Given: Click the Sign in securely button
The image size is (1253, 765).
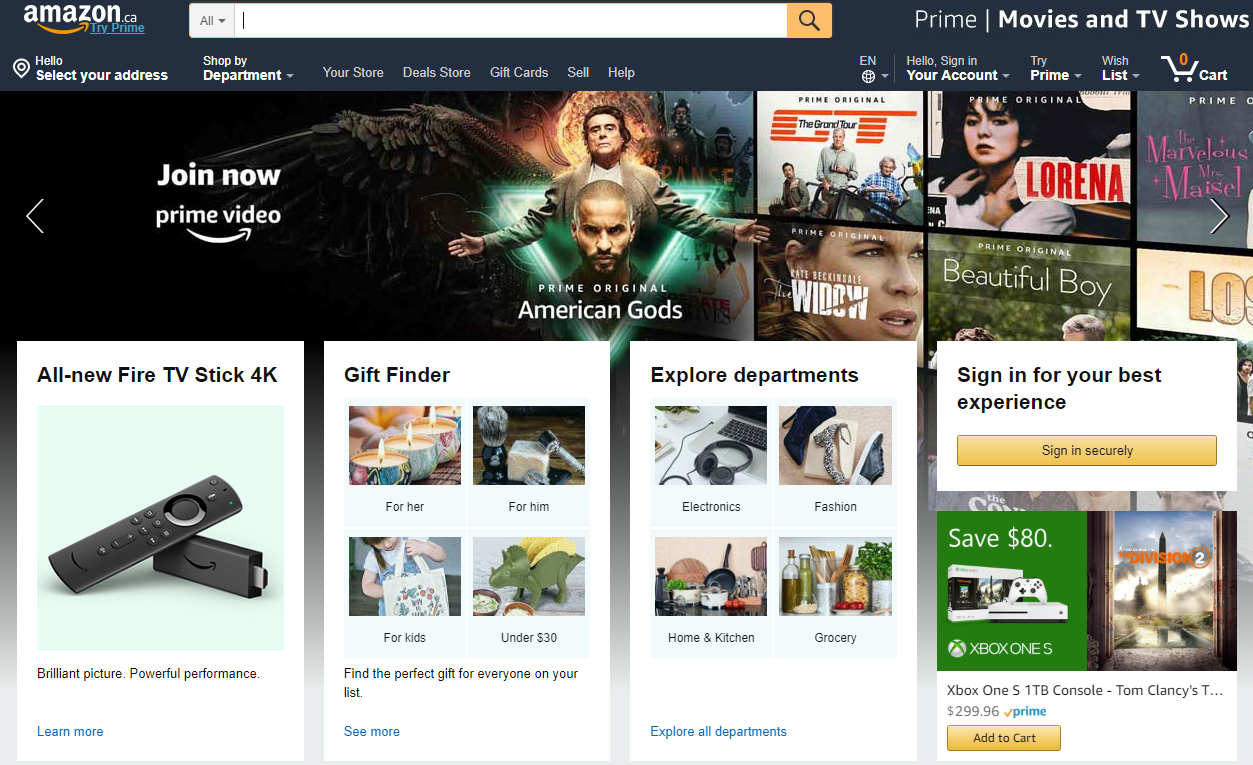Looking at the screenshot, I should point(1087,450).
